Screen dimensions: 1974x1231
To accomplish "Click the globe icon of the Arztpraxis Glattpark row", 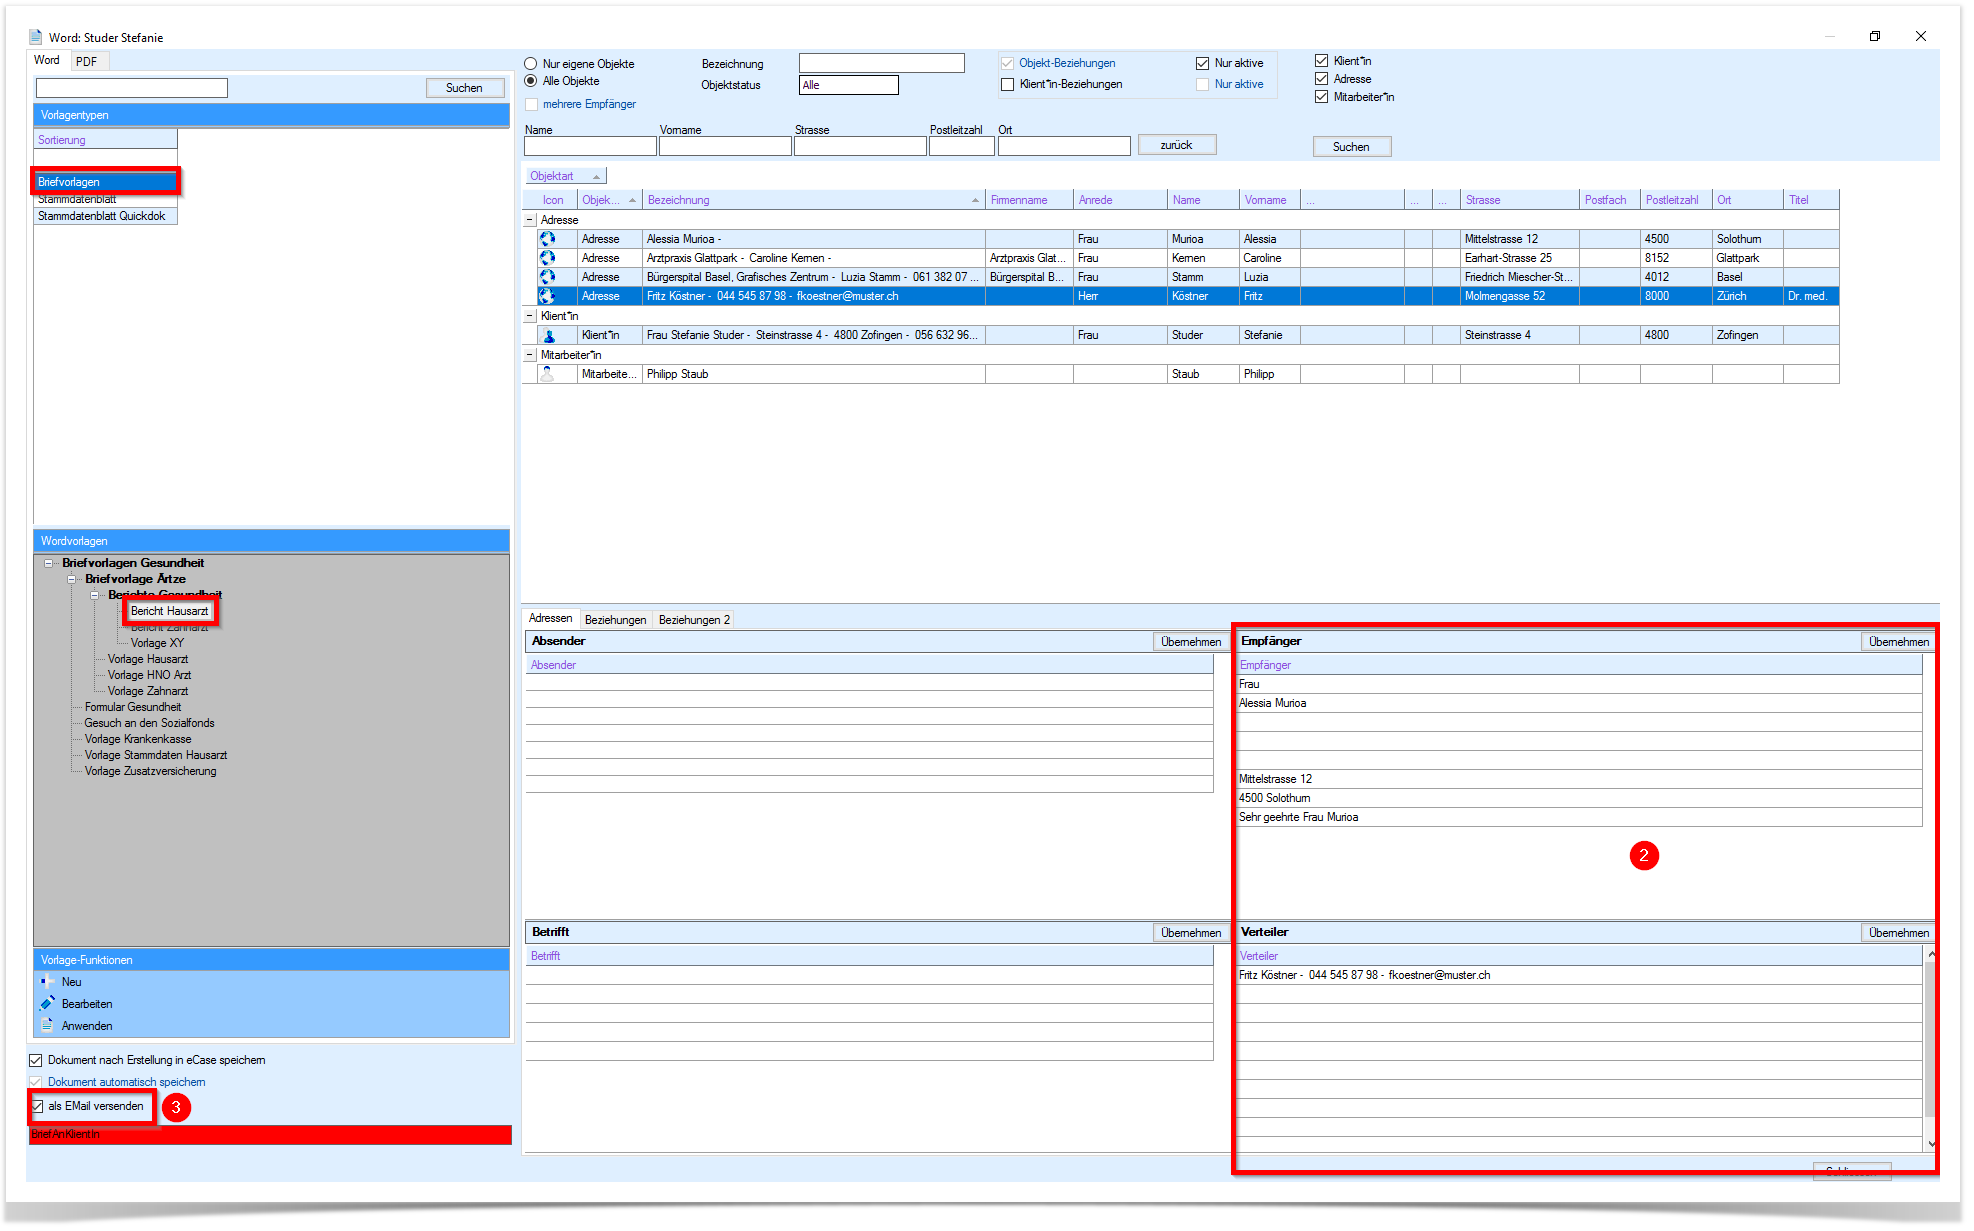I will tap(547, 258).
